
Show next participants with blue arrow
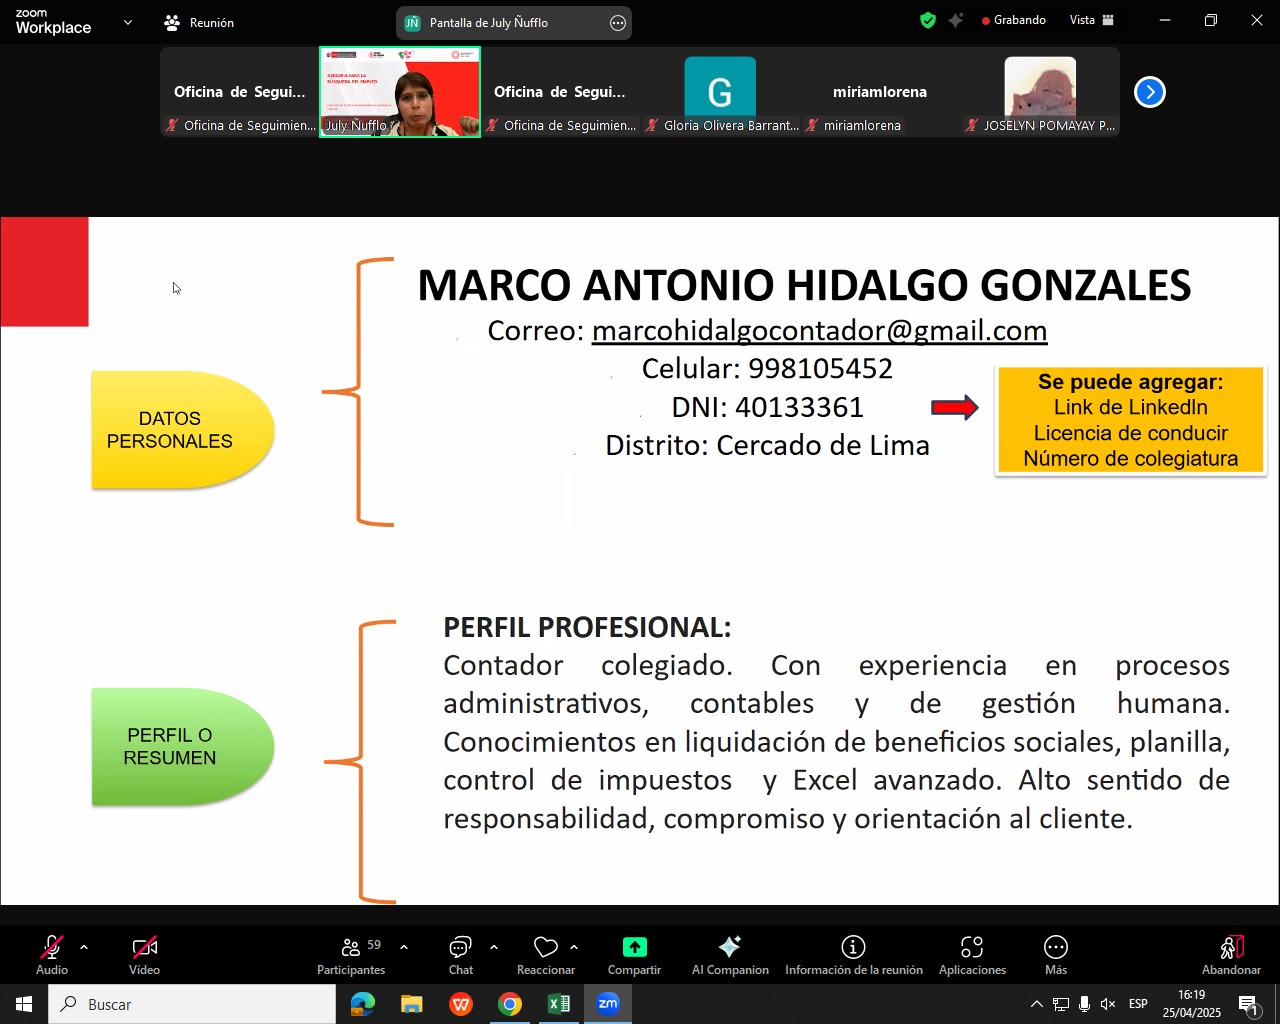tap(1150, 92)
